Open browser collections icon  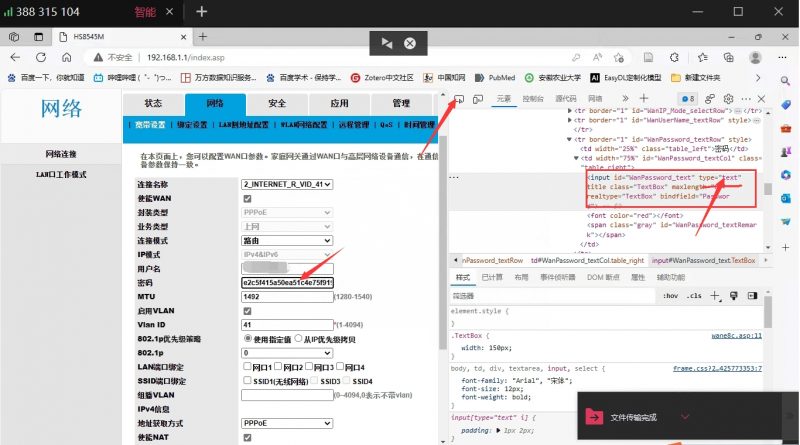[x=729, y=57]
